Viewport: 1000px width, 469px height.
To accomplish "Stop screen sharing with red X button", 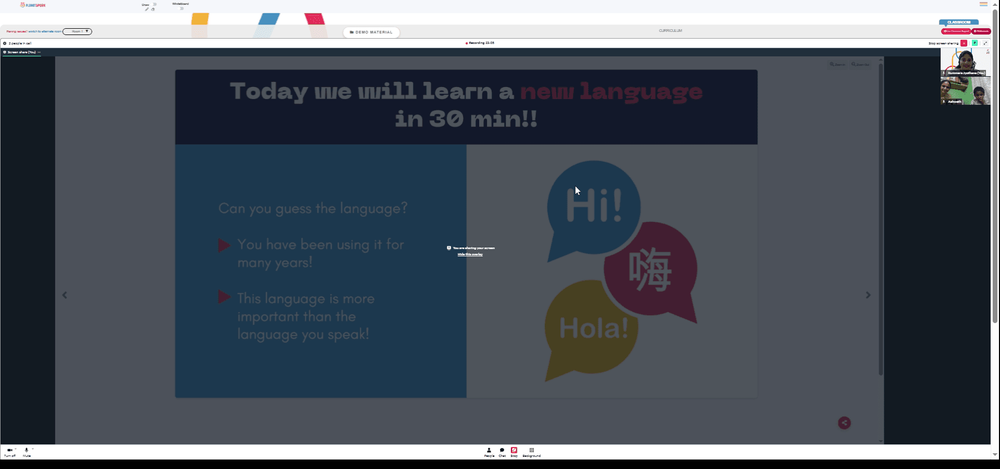I will [x=964, y=43].
